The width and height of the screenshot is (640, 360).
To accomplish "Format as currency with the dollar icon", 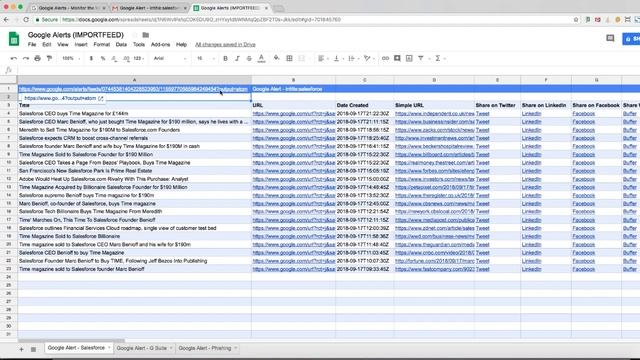I will [91, 58].
